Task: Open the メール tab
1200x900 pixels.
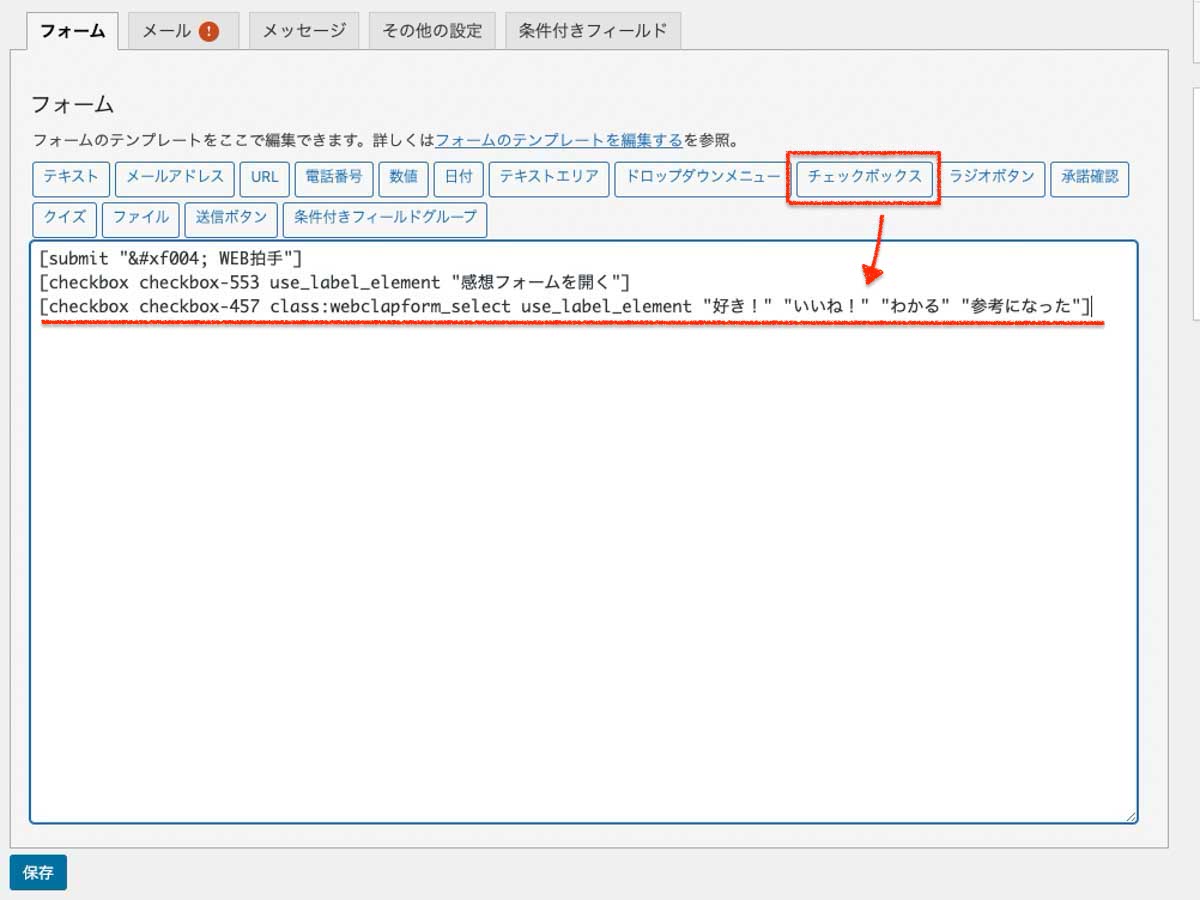Action: [x=166, y=31]
